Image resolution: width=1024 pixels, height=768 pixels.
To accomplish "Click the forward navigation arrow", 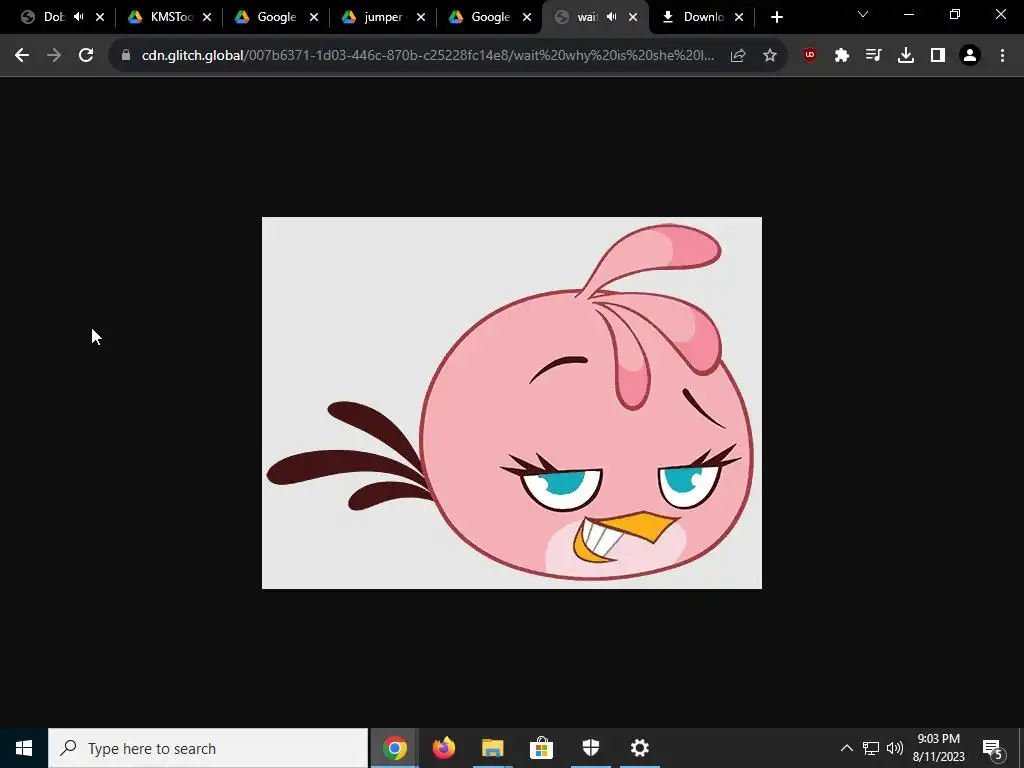I will [x=54, y=56].
